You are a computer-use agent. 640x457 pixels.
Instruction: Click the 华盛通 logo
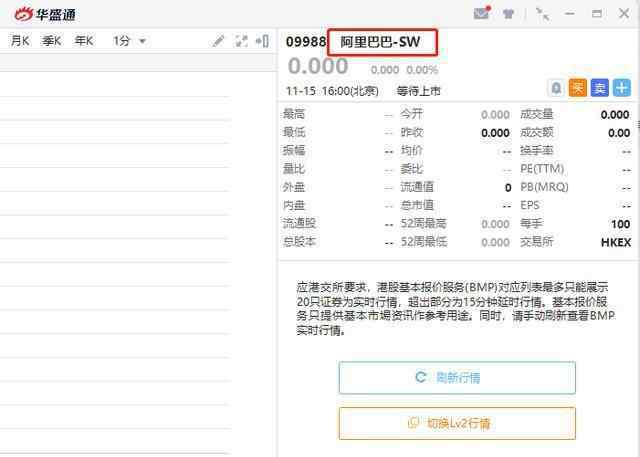click(45, 14)
